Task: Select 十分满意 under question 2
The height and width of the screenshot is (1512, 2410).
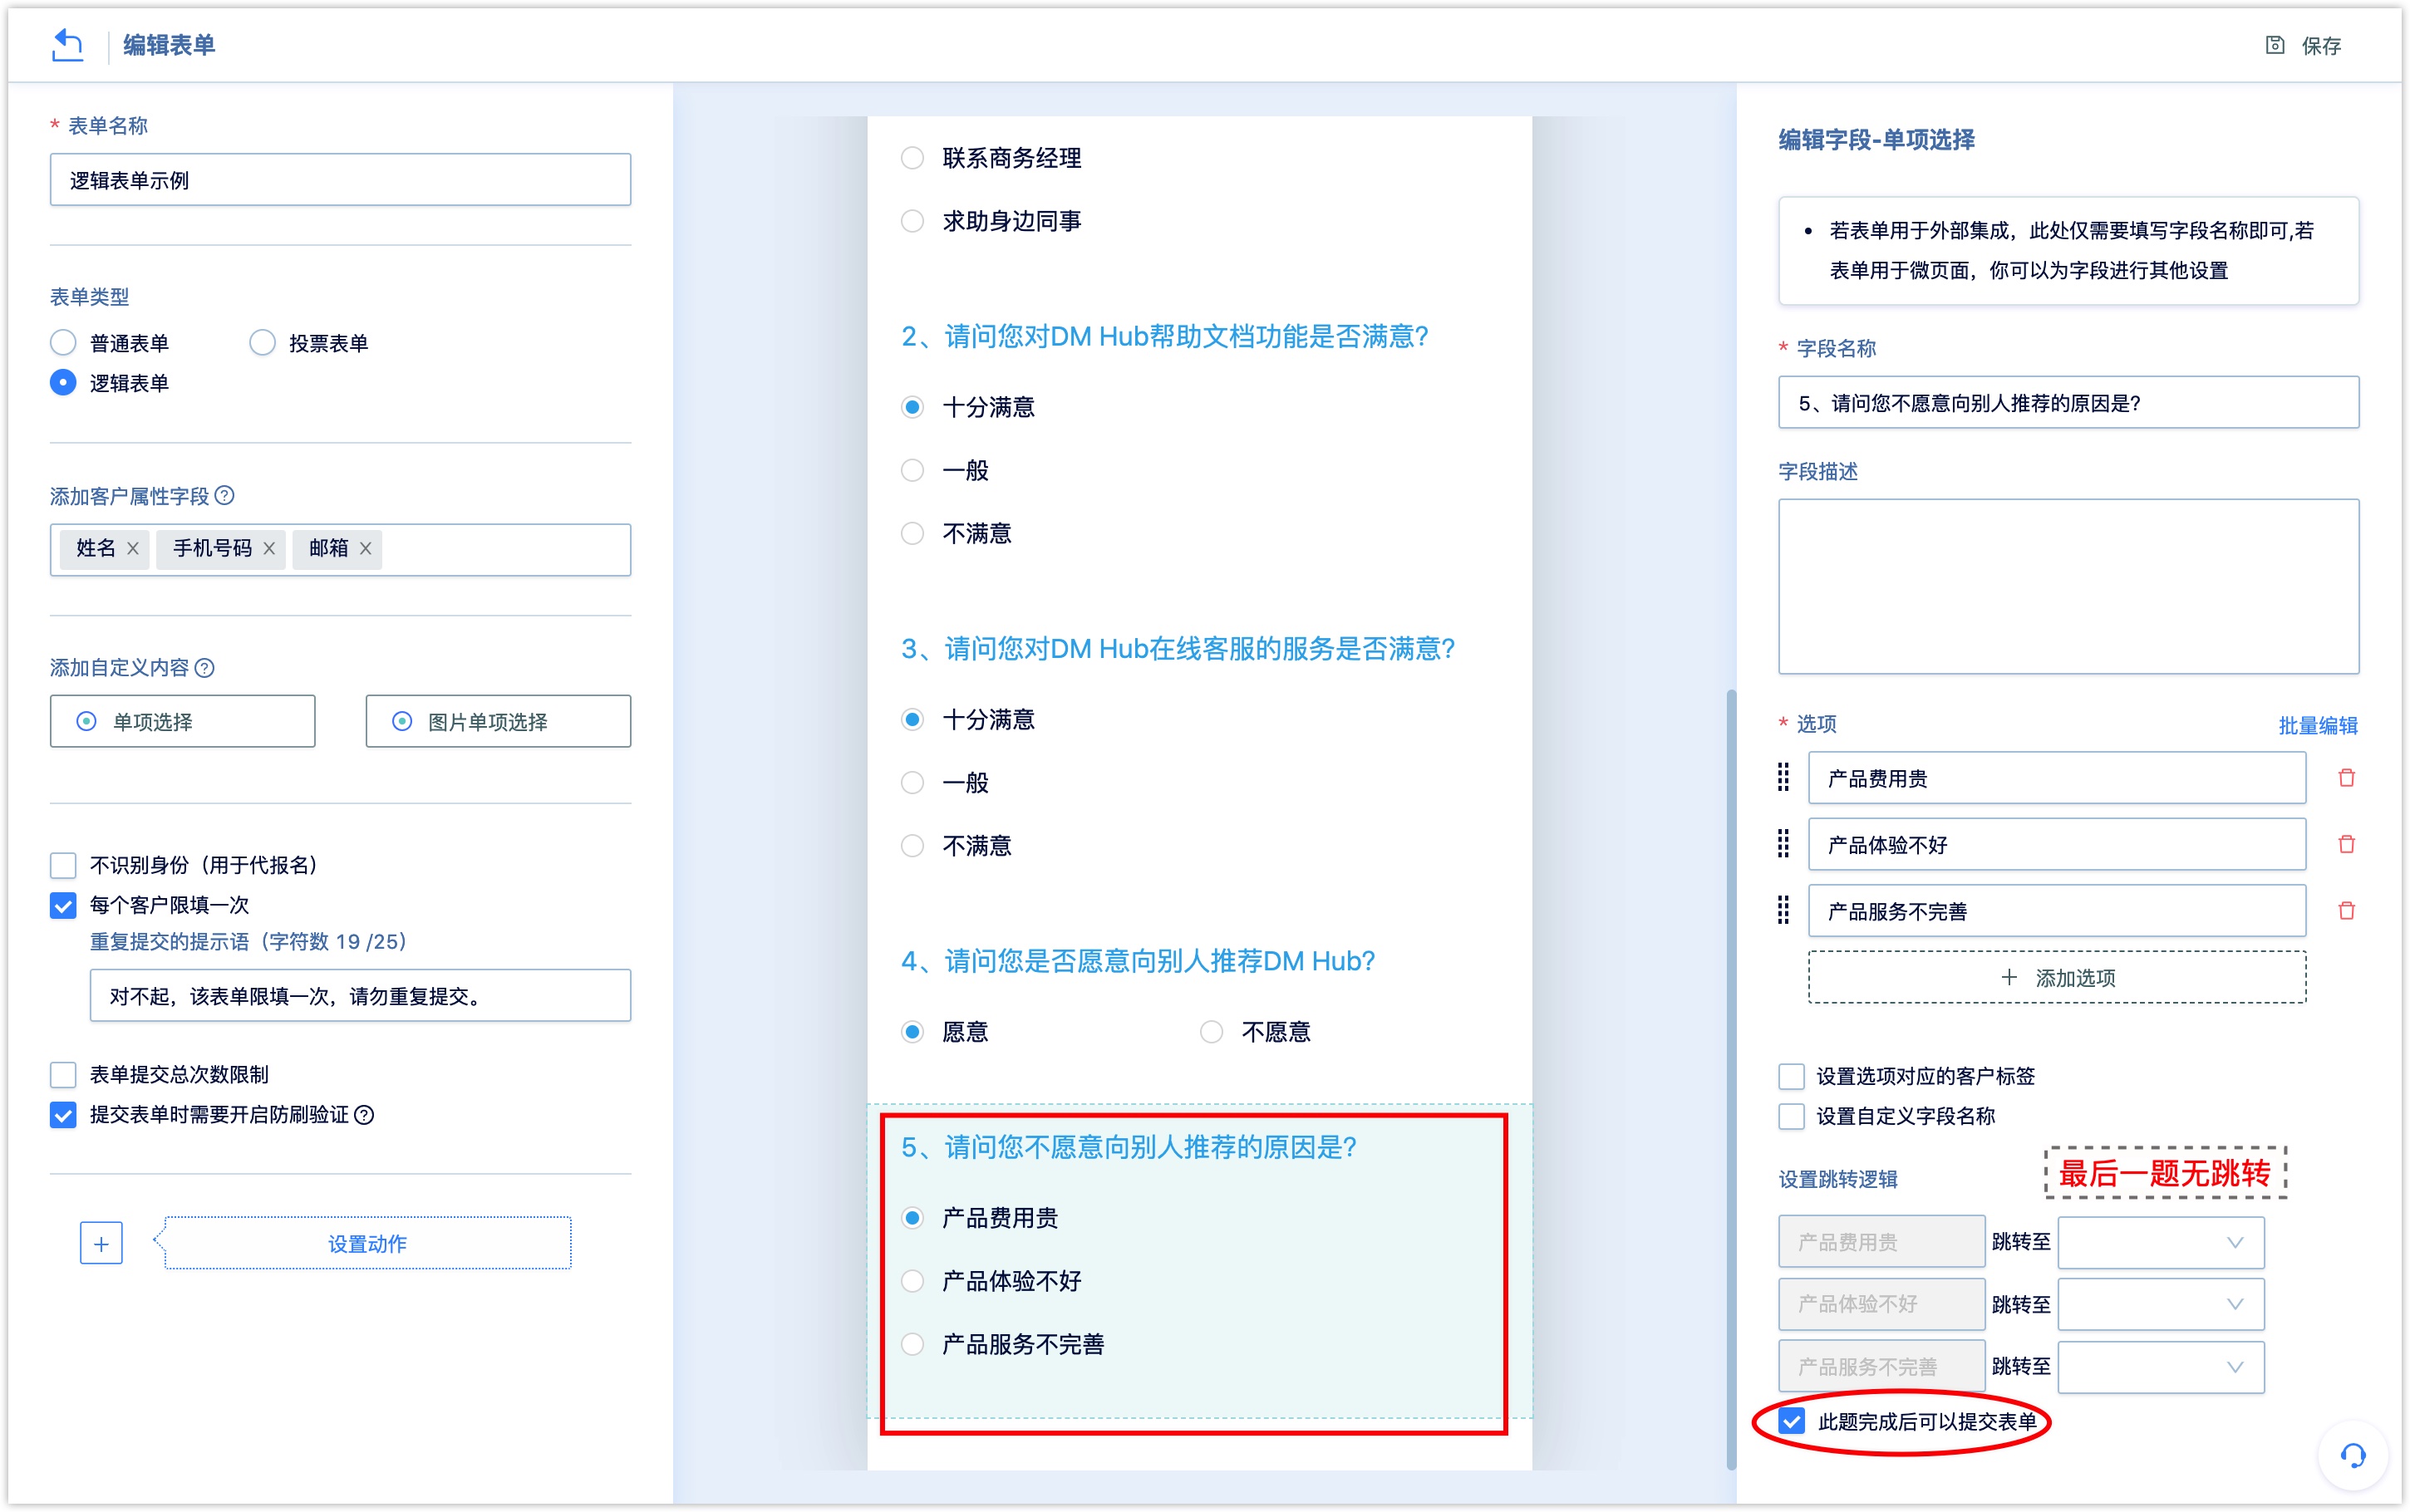Action: click(912, 407)
